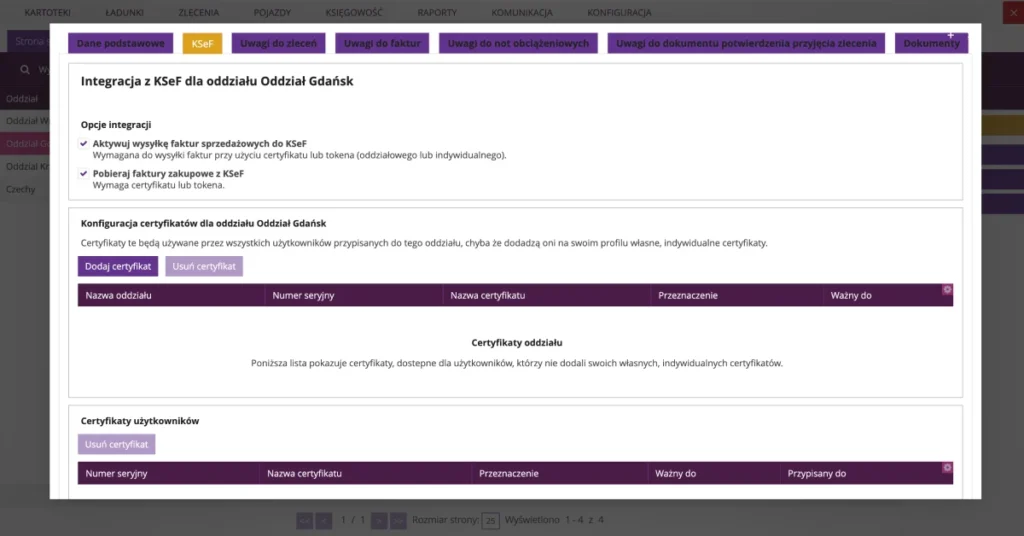Open the Uwagi do faktur tab

coord(382,43)
